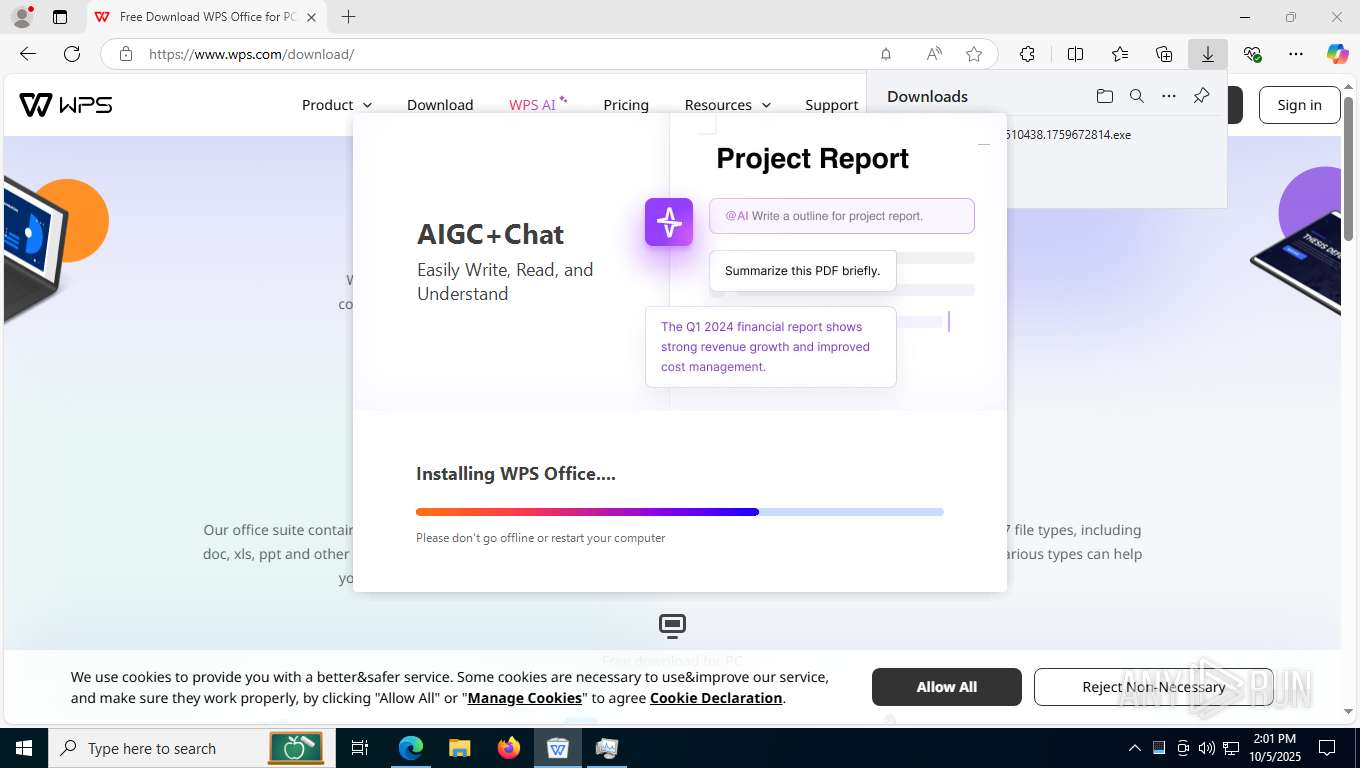Open Task View on the taskbar

click(360, 748)
